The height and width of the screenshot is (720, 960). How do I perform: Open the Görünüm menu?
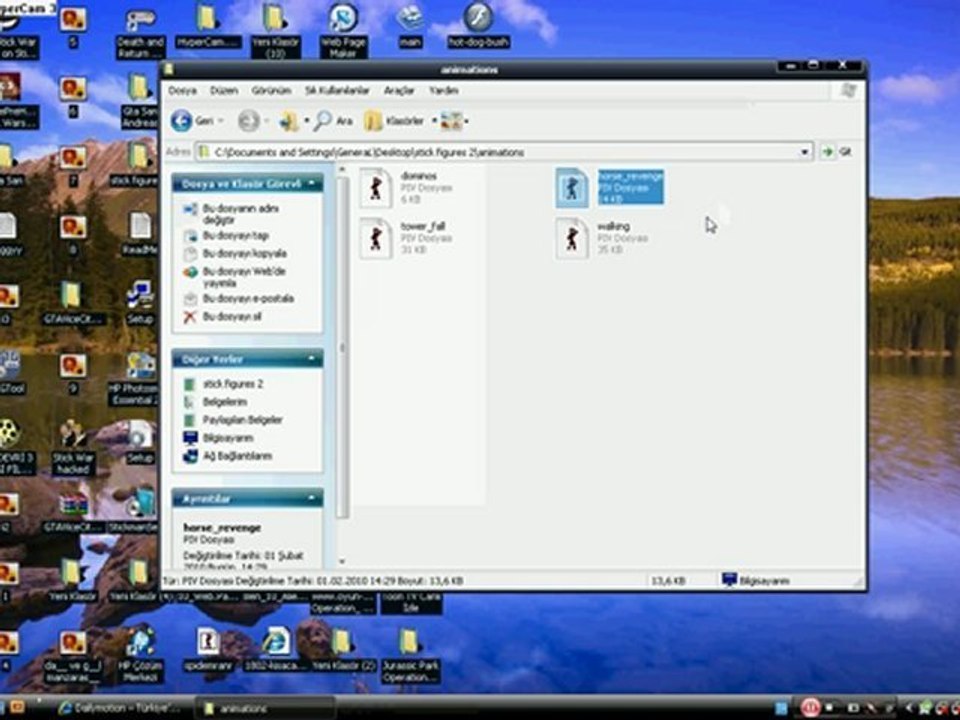[x=271, y=91]
